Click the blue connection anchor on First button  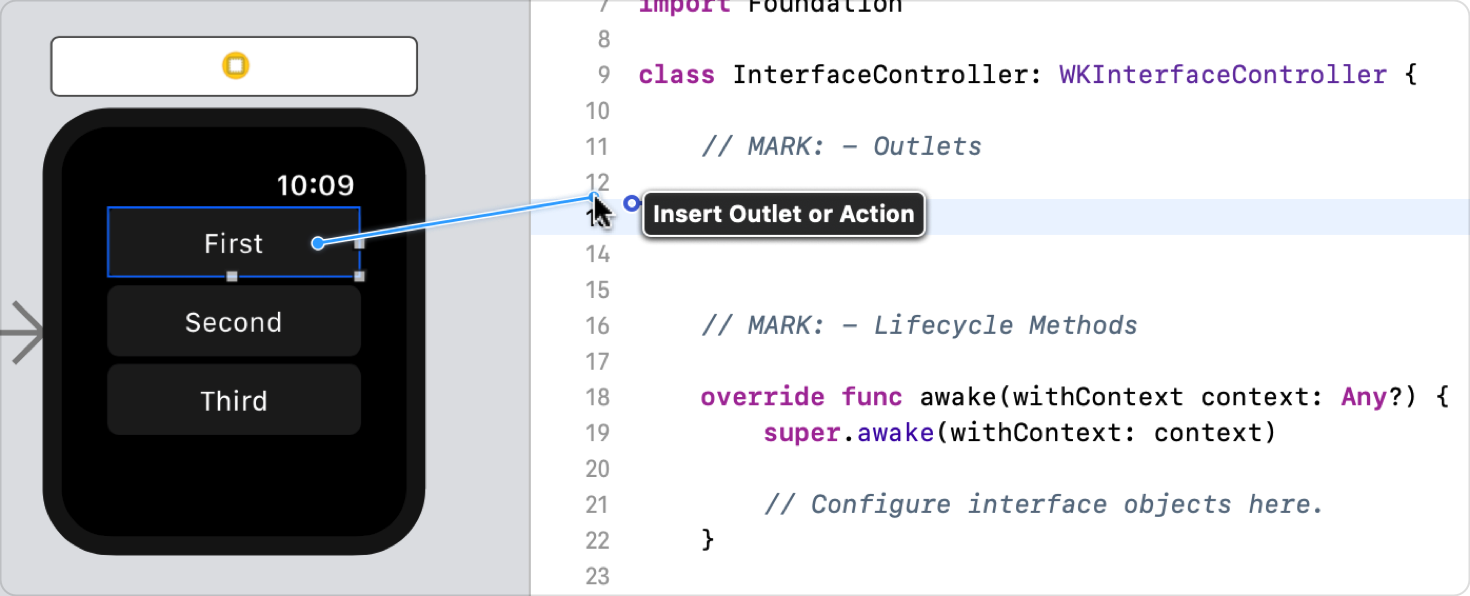tap(318, 243)
